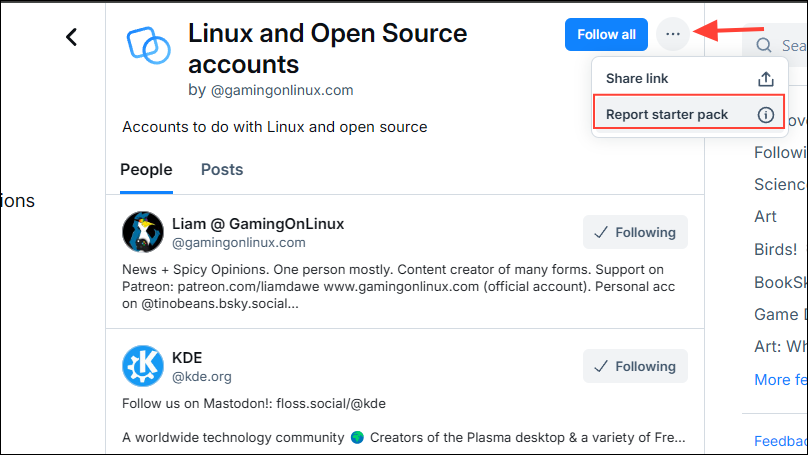Viewport: 808px width, 455px height.
Task: Switch to the People tab
Action: [x=146, y=170]
